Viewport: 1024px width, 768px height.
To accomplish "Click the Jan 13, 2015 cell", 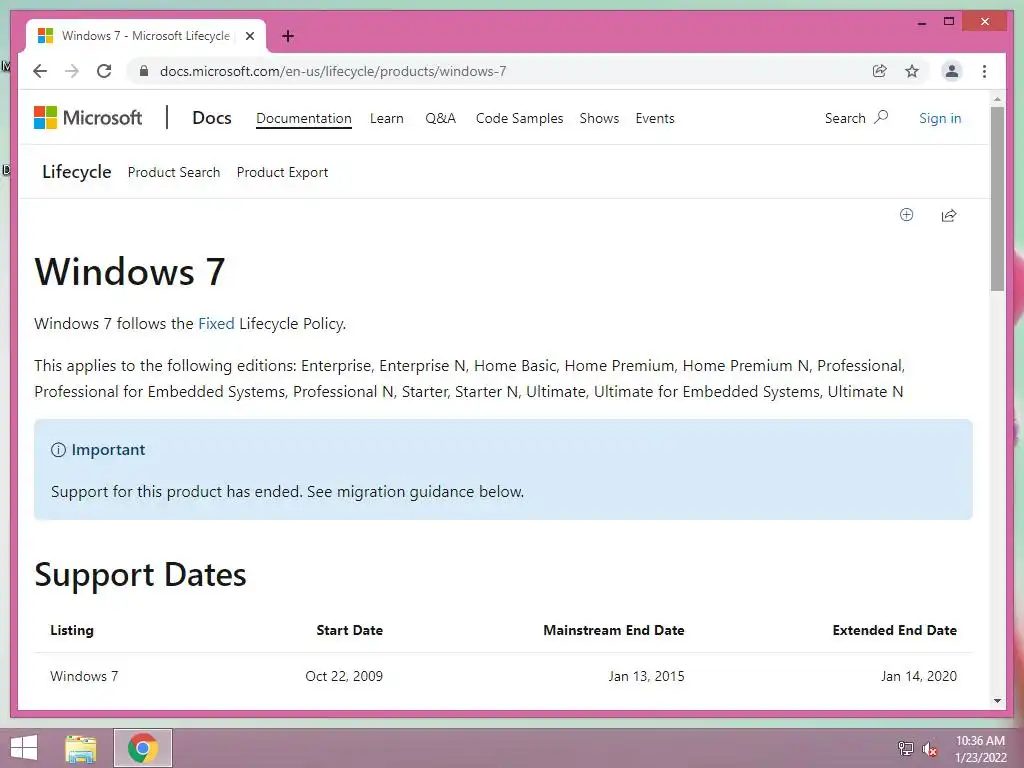I will click(x=647, y=676).
